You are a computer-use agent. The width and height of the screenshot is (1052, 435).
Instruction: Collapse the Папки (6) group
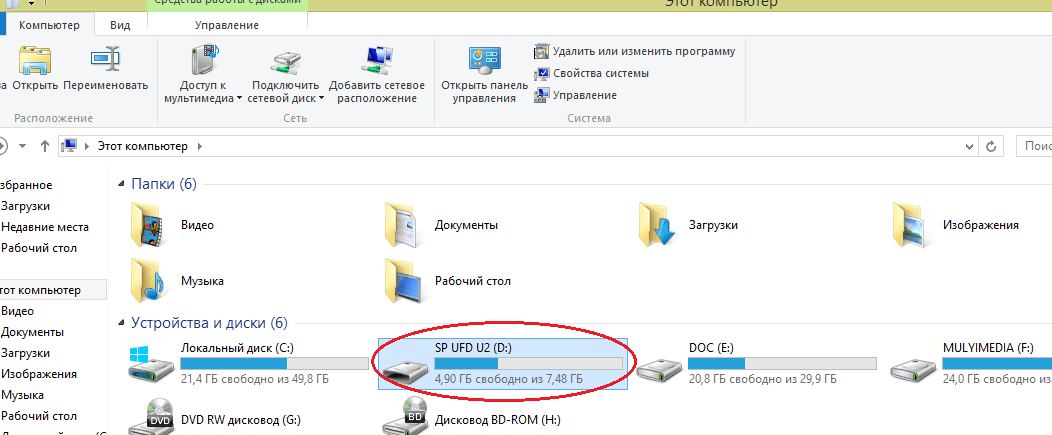click(x=121, y=184)
